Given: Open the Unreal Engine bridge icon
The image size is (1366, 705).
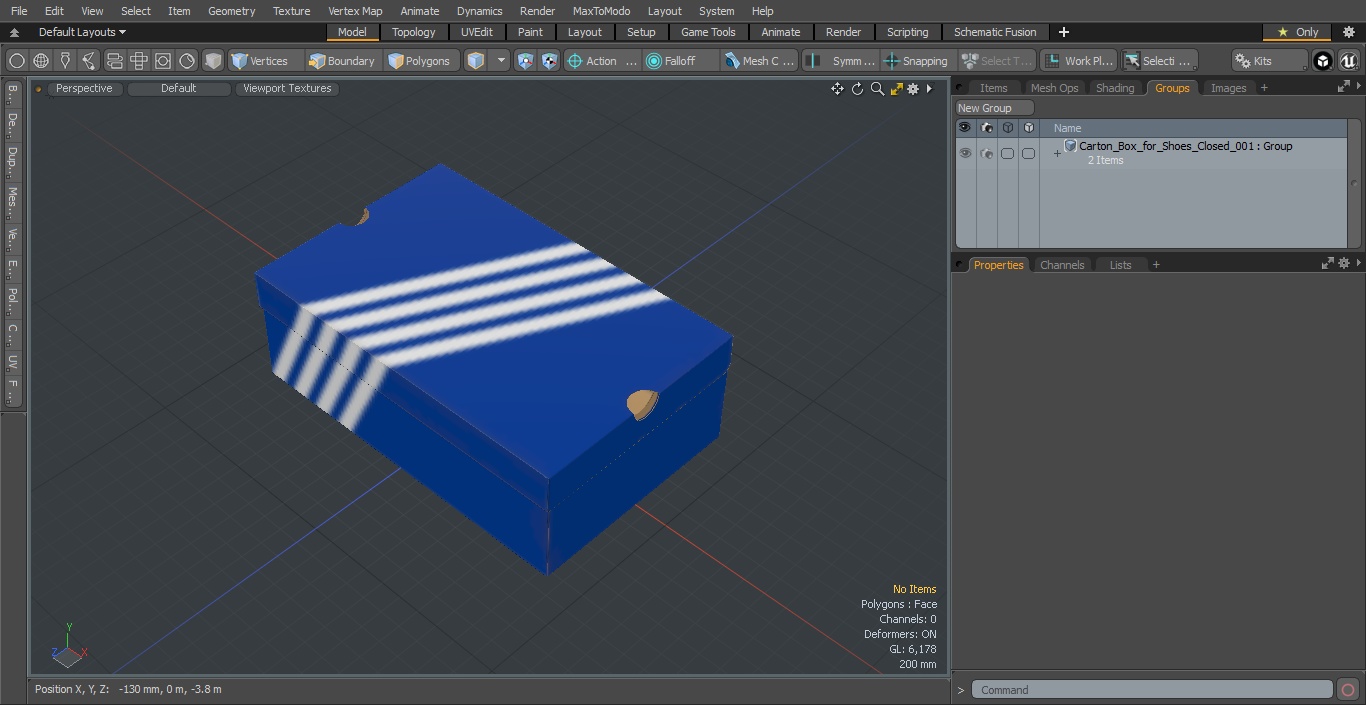Looking at the screenshot, I should point(1348,61).
